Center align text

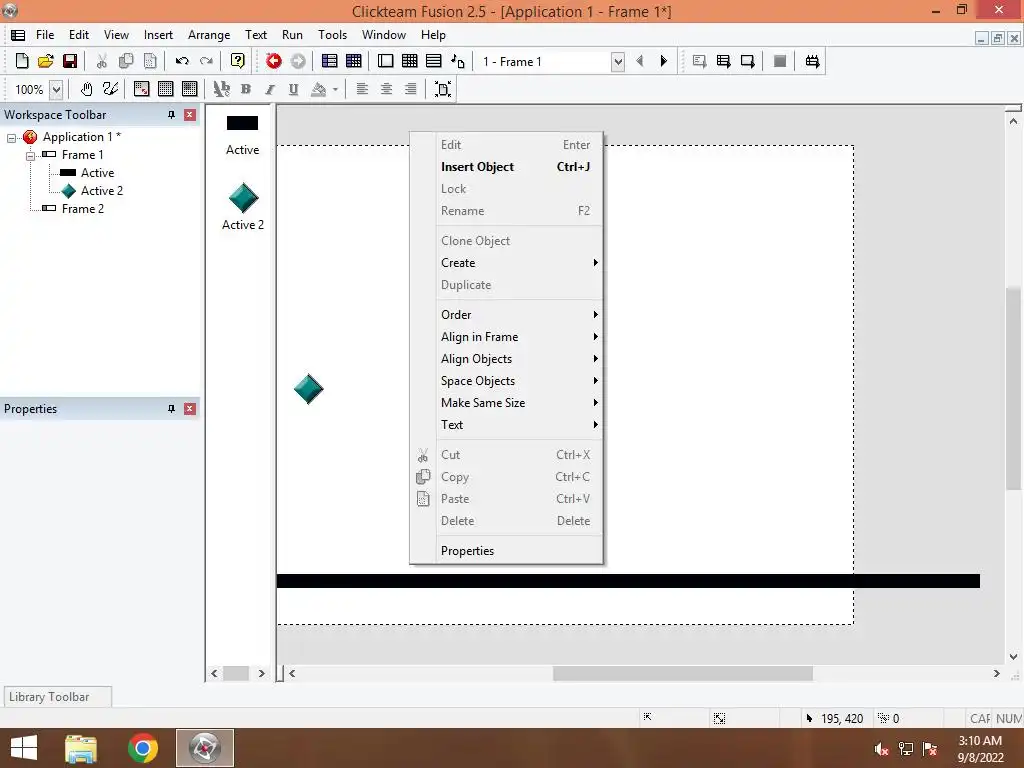386,89
